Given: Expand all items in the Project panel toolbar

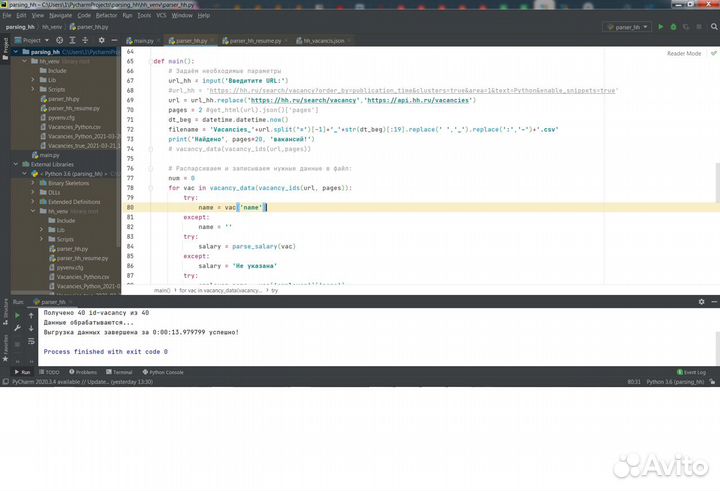Looking at the screenshot, I should [x=72, y=40].
